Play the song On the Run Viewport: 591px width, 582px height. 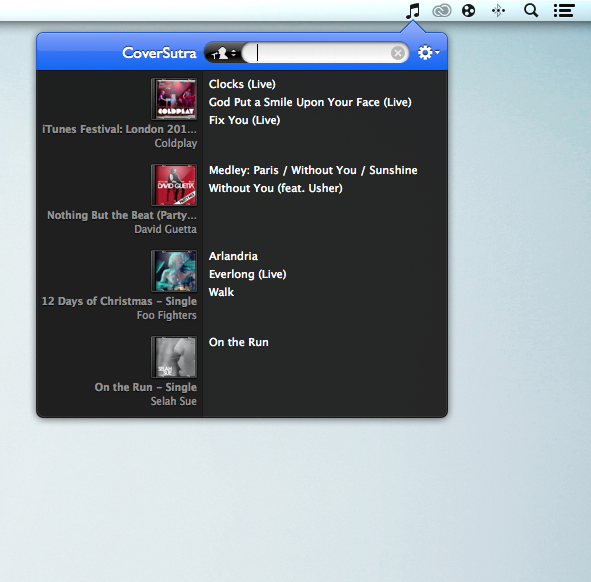click(x=239, y=342)
